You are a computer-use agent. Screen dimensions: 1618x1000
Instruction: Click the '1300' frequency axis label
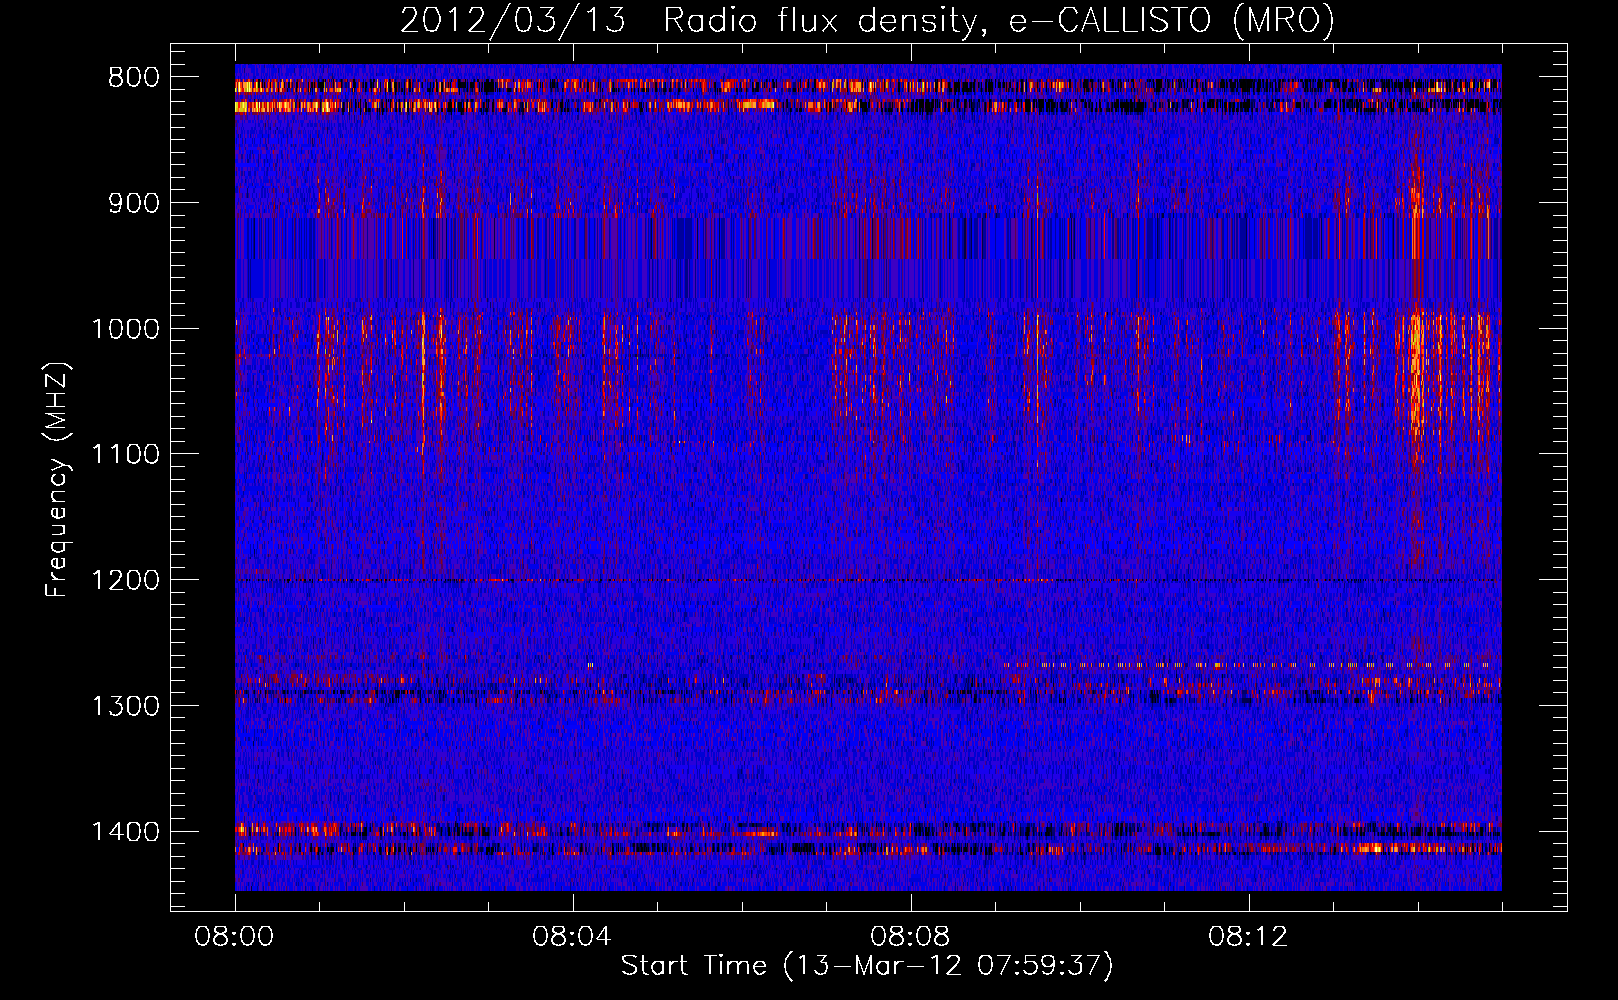125,706
